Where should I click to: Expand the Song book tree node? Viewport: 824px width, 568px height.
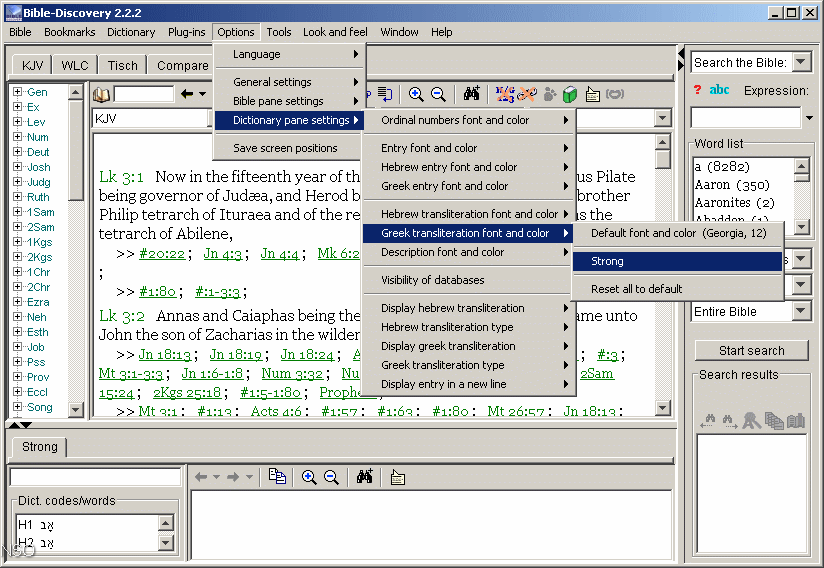17,406
